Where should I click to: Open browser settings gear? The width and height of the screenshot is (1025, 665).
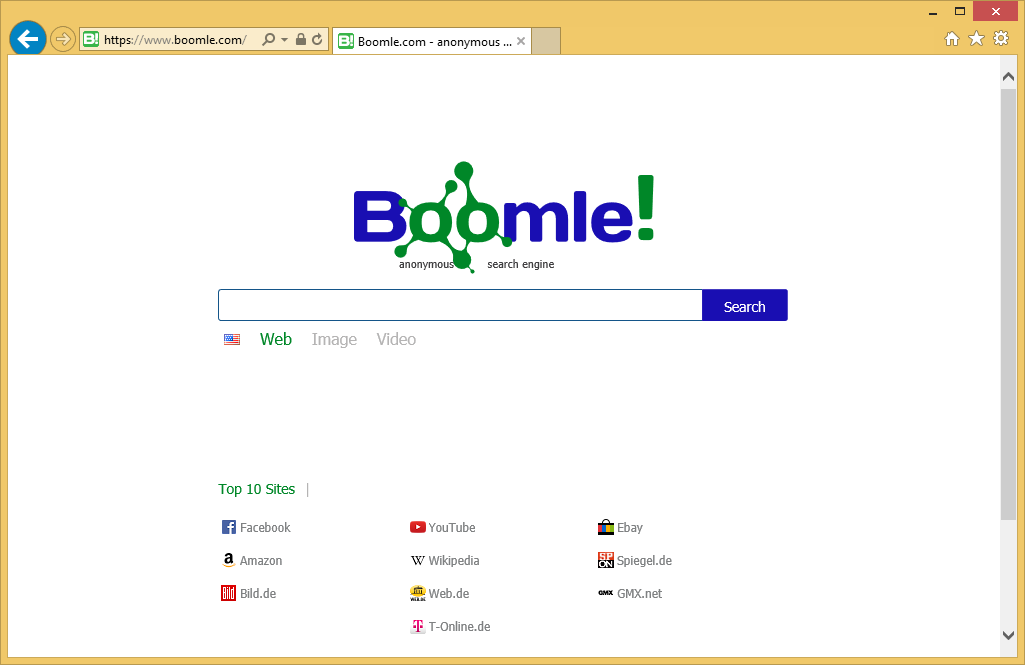click(1000, 38)
